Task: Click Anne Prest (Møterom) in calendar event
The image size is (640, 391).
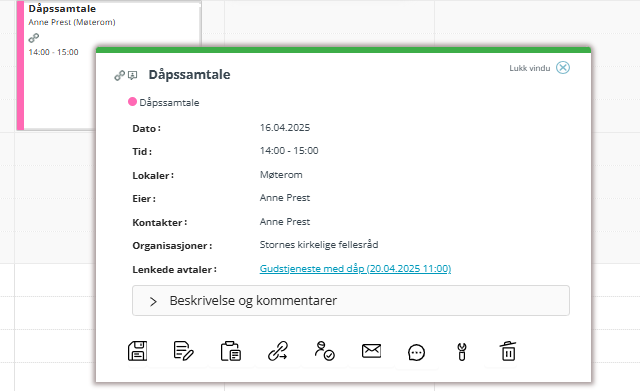Action: click(72, 22)
